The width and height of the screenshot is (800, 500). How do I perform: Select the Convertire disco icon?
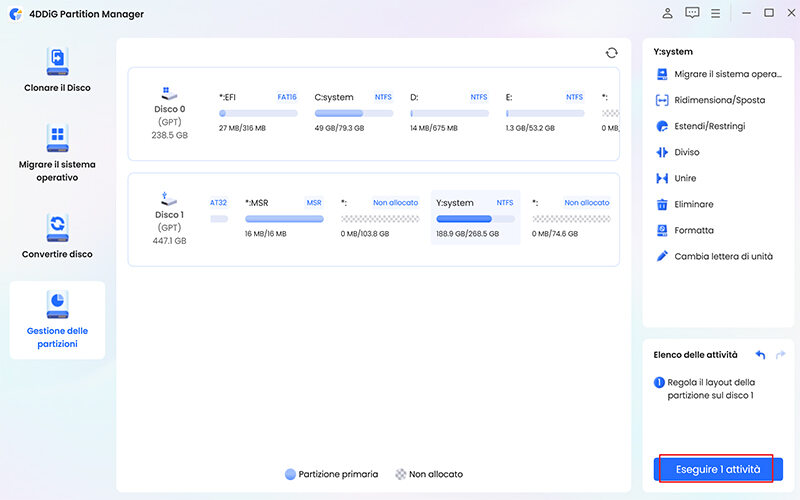coord(57,224)
